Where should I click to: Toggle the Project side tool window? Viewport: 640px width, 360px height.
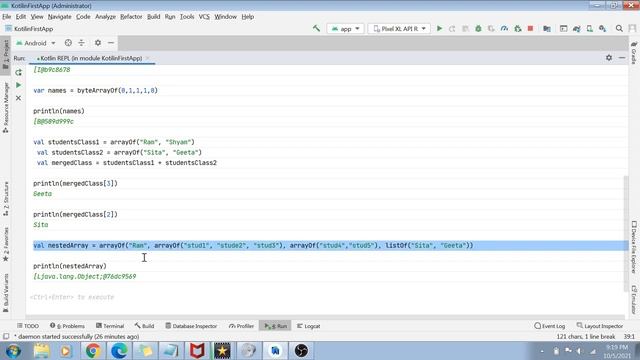6,55
